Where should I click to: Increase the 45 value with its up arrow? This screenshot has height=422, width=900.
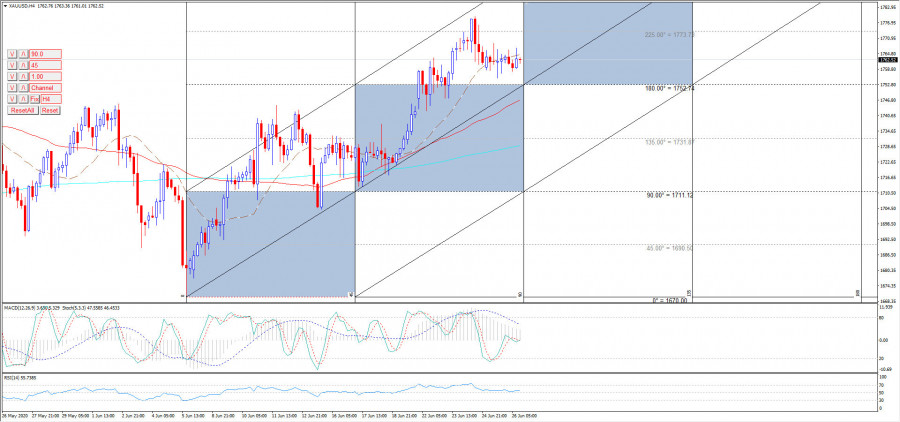[x=22, y=65]
